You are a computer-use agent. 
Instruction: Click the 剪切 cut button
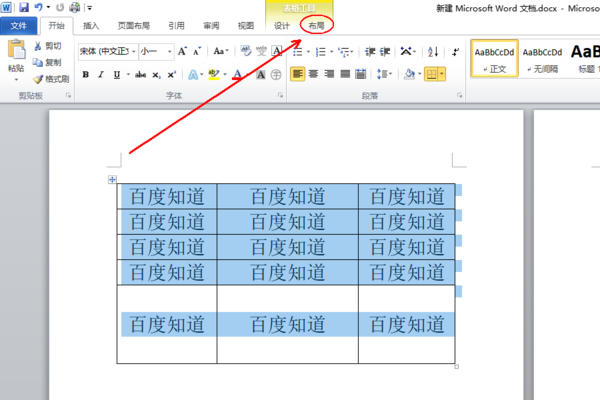[47, 46]
